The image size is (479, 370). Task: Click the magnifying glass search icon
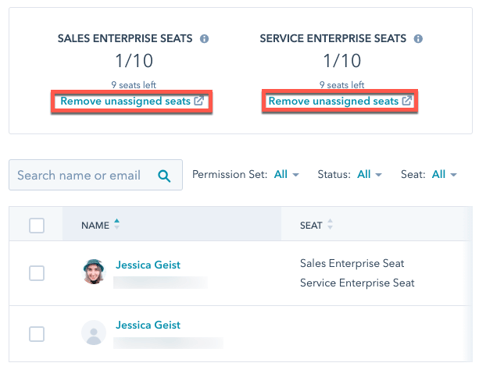click(164, 176)
